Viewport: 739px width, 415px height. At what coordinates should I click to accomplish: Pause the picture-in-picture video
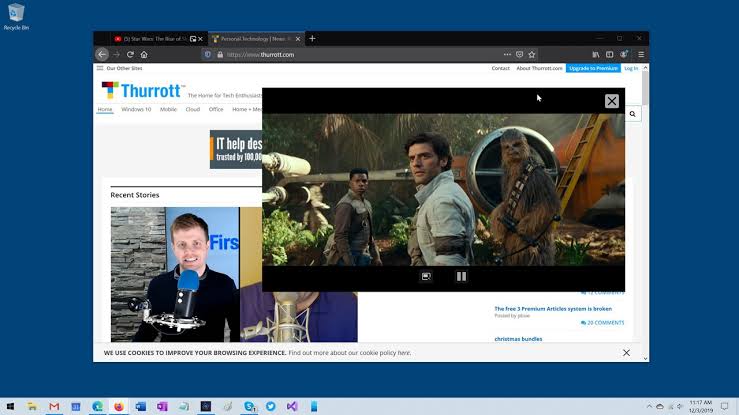click(461, 277)
